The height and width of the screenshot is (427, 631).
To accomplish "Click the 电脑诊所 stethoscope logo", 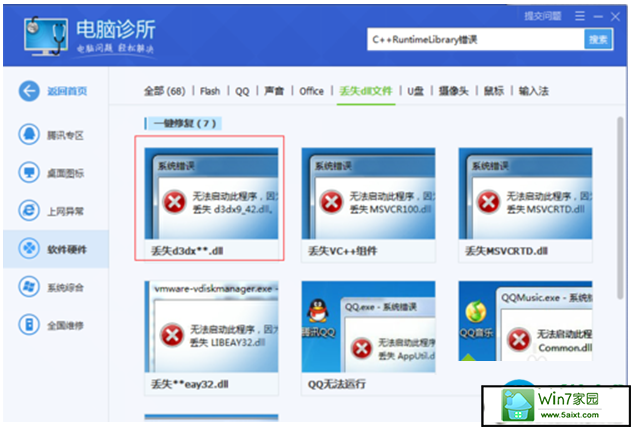I will coord(45,35).
